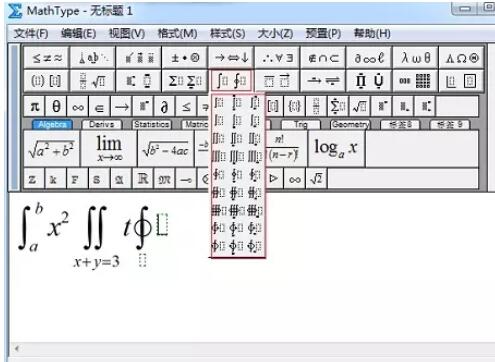The image size is (495, 362).
Task: Insert the √2 expression from the bottom bar
Action: pos(316,179)
